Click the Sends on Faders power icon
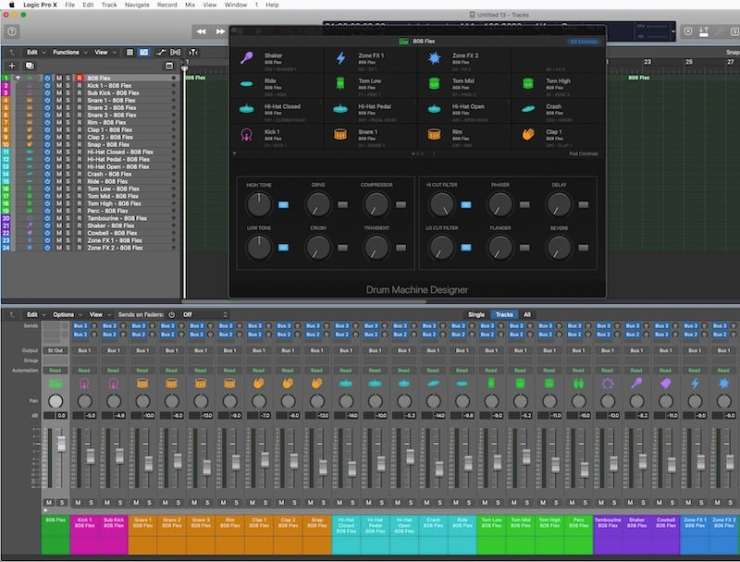Screen dimensions: 740x562 click(172, 315)
